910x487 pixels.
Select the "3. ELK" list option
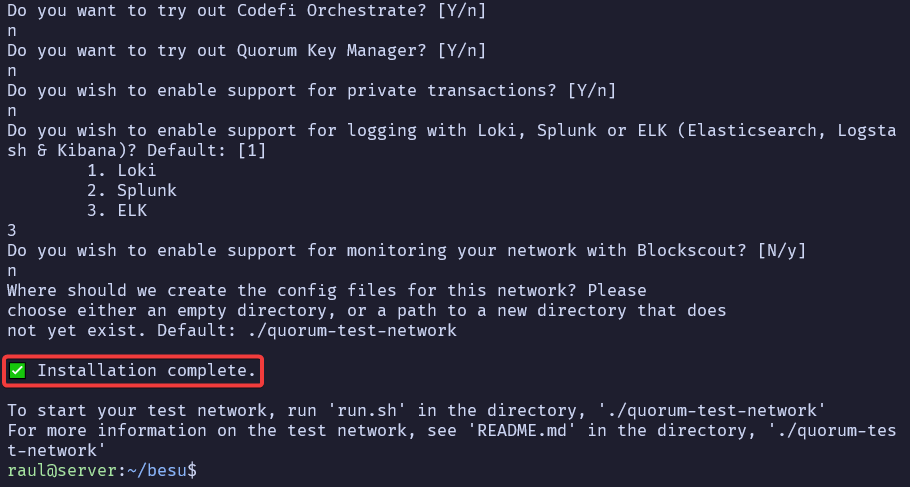click(116, 210)
